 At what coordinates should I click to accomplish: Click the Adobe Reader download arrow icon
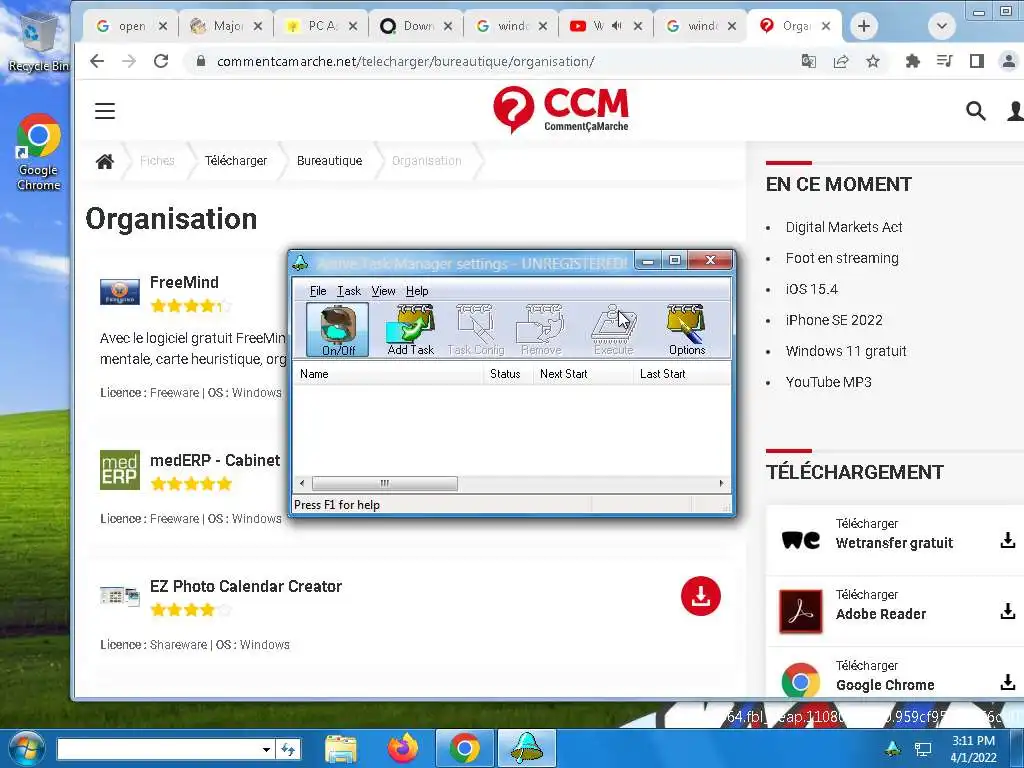pyautogui.click(x=1008, y=611)
